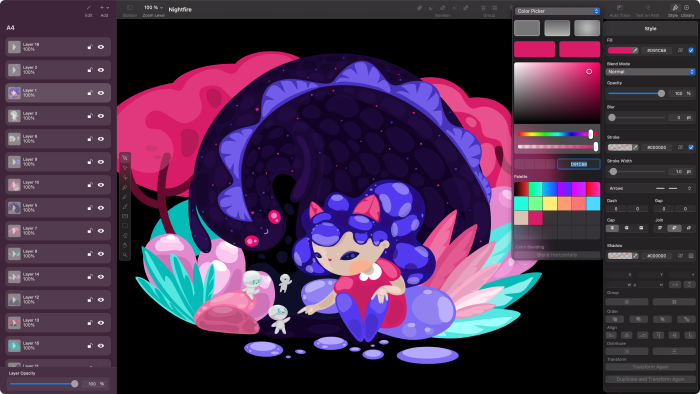
Task: Uncheck the Fill checkbox
Action: click(x=691, y=50)
